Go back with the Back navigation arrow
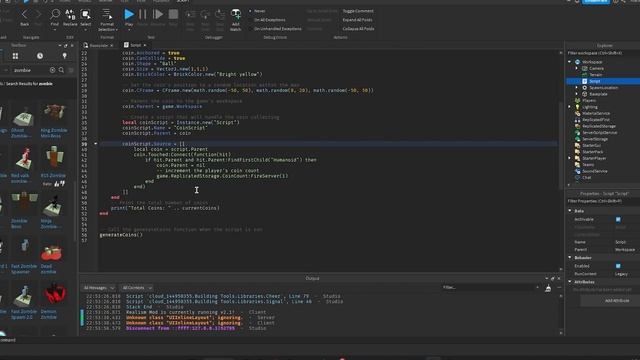 coord(24,15)
